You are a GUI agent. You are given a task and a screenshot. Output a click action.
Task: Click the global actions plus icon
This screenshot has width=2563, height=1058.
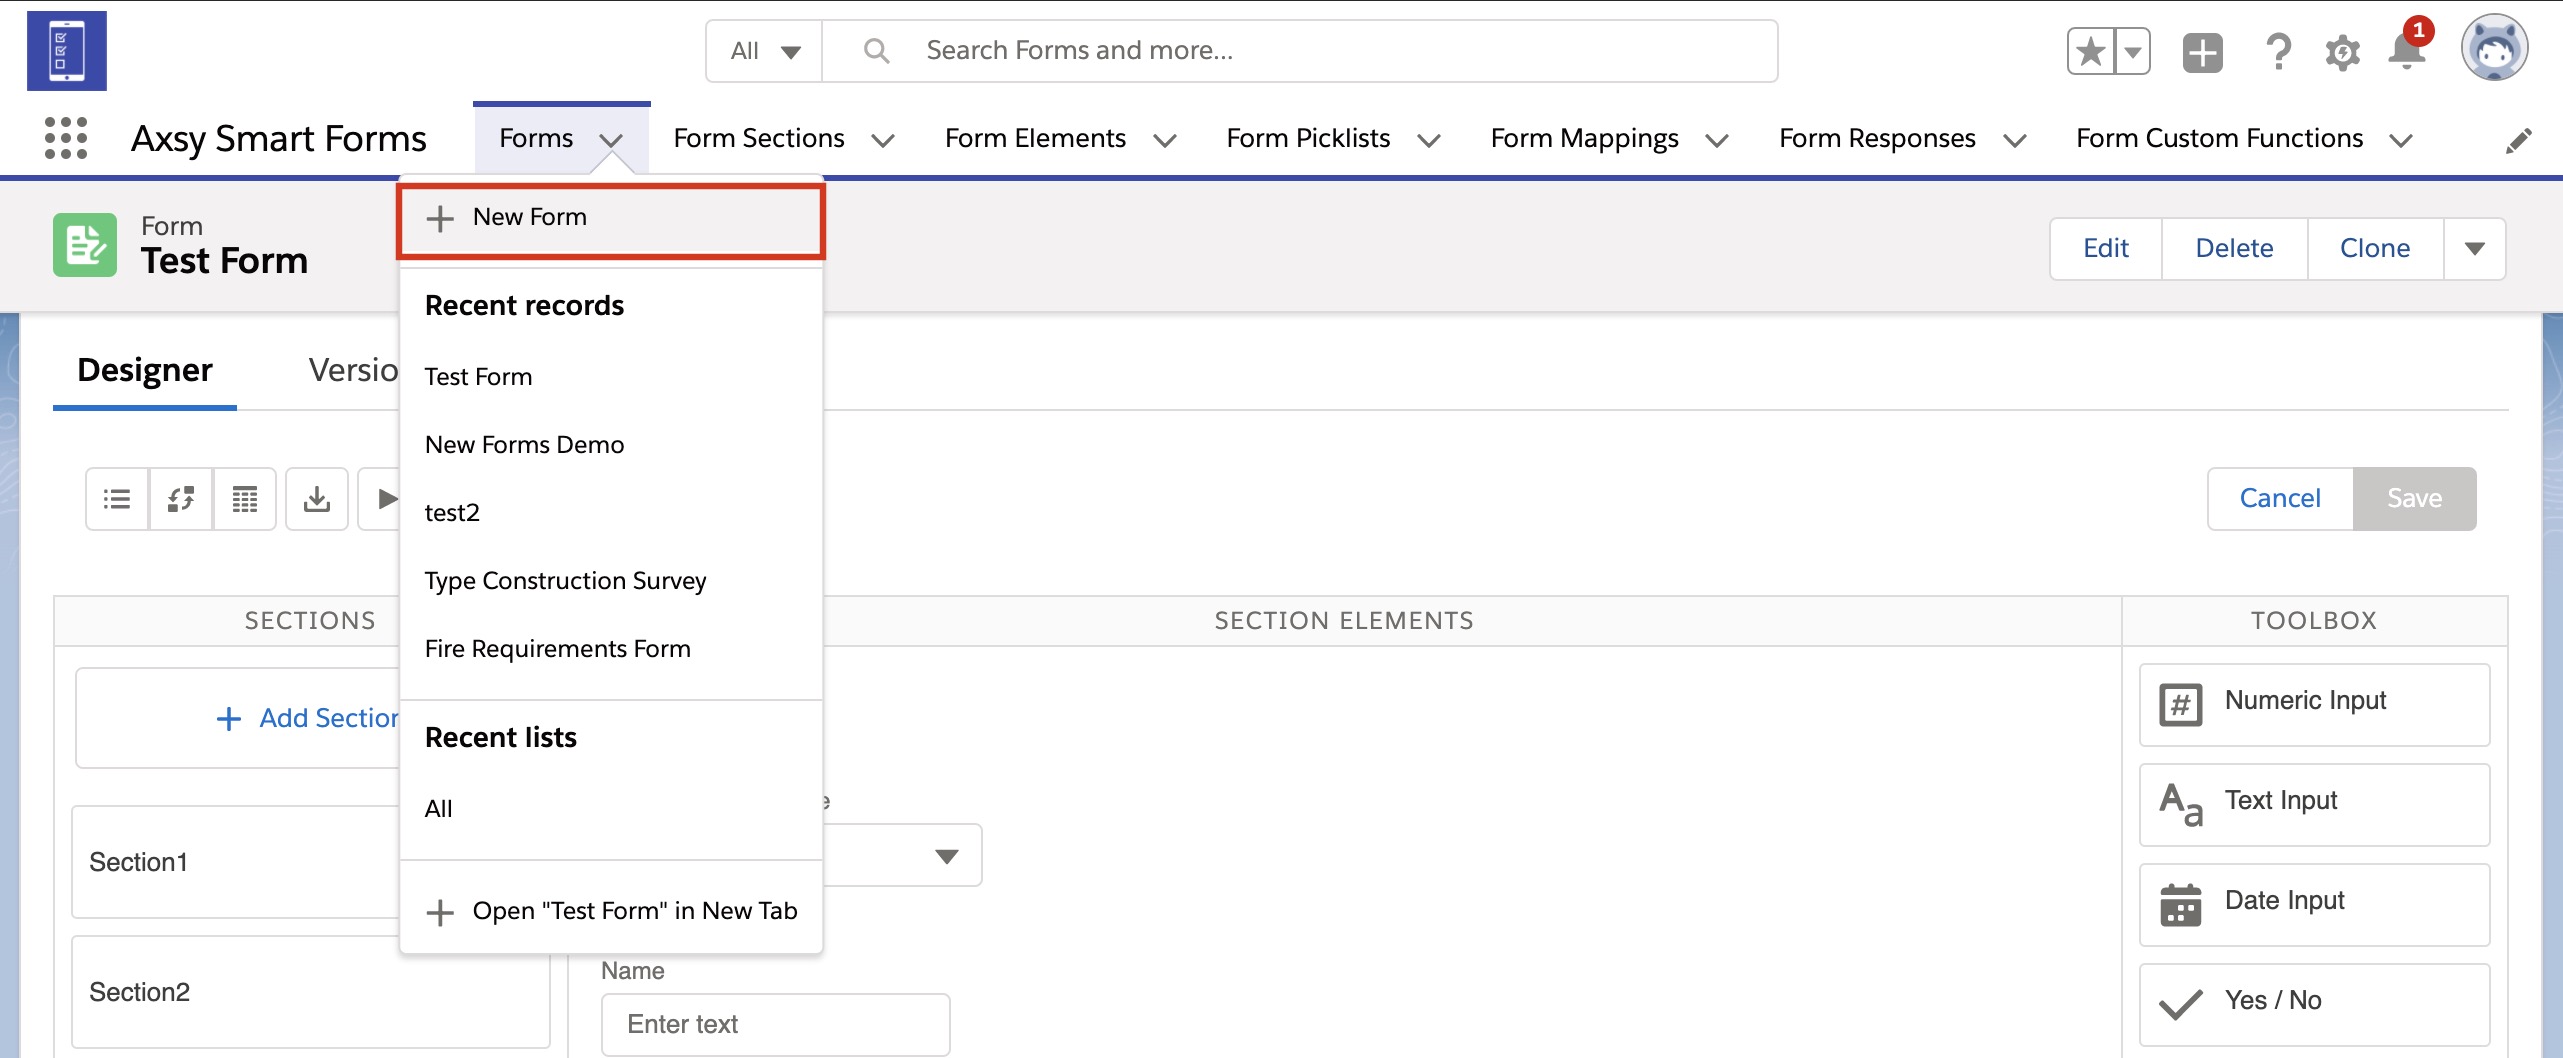pyautogui.click(x=2202, y=52)
